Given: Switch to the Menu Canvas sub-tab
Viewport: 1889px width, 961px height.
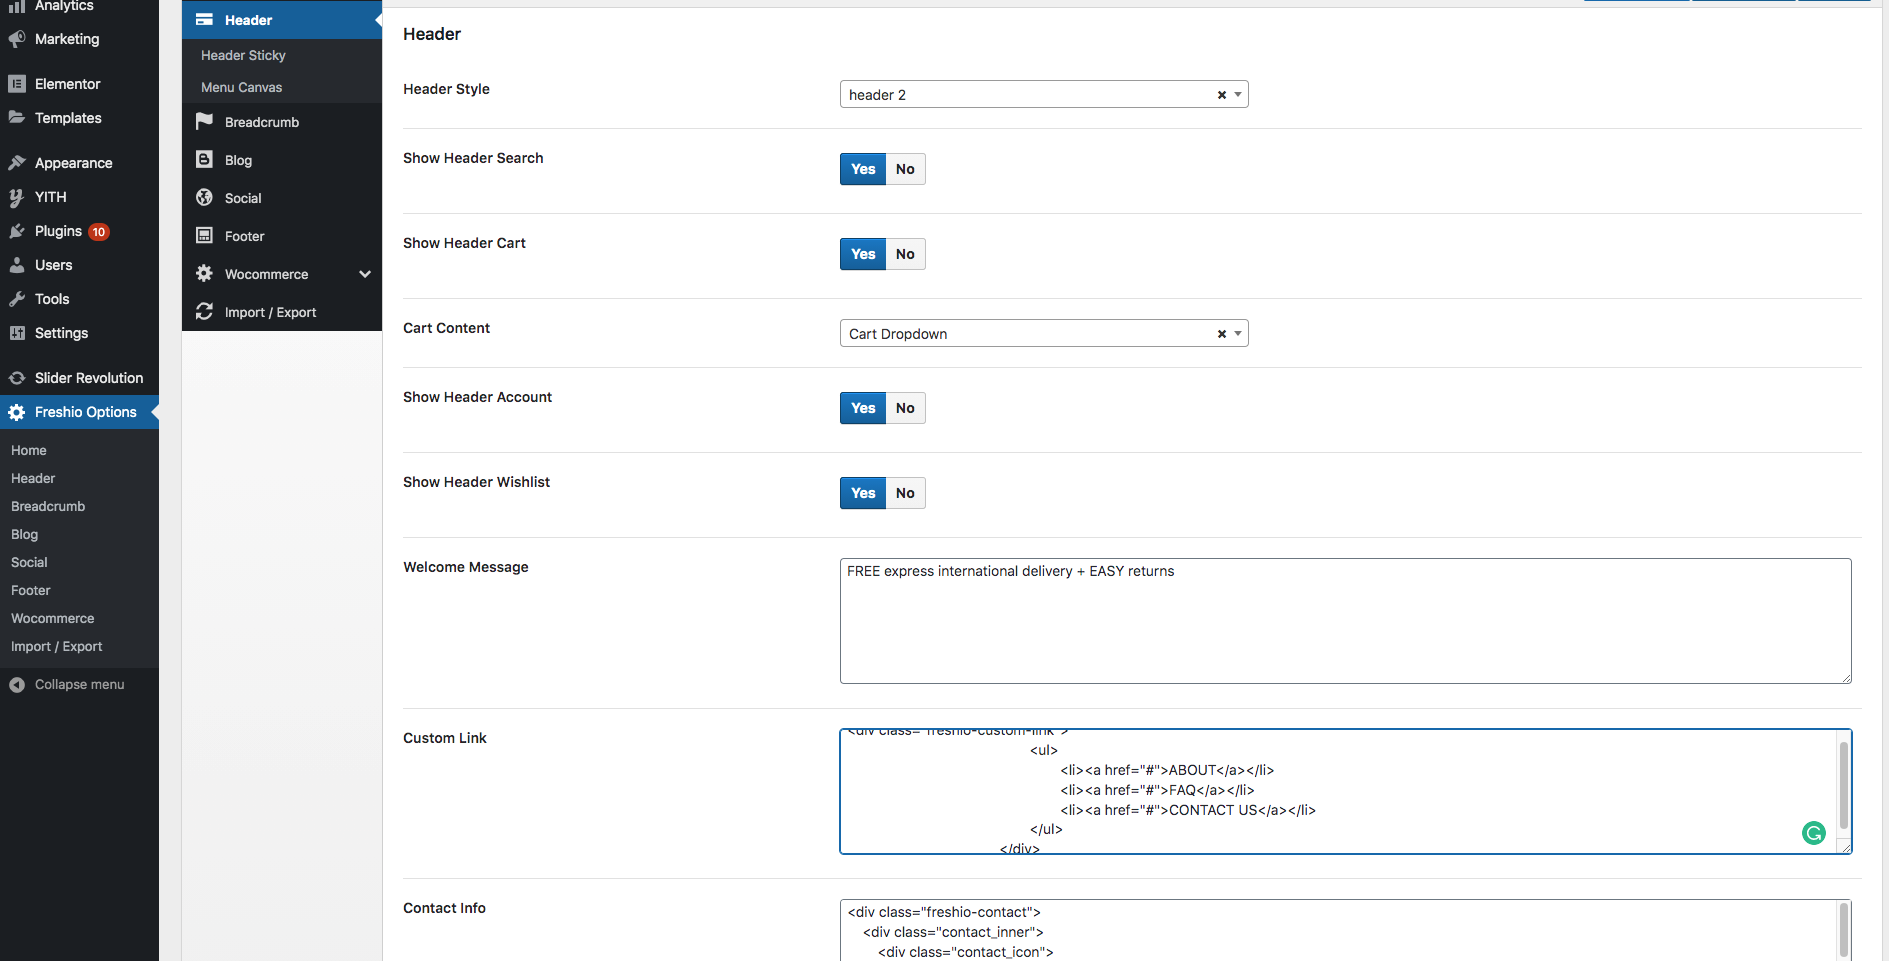Looking at the screenshot, I should pos(241,87).
